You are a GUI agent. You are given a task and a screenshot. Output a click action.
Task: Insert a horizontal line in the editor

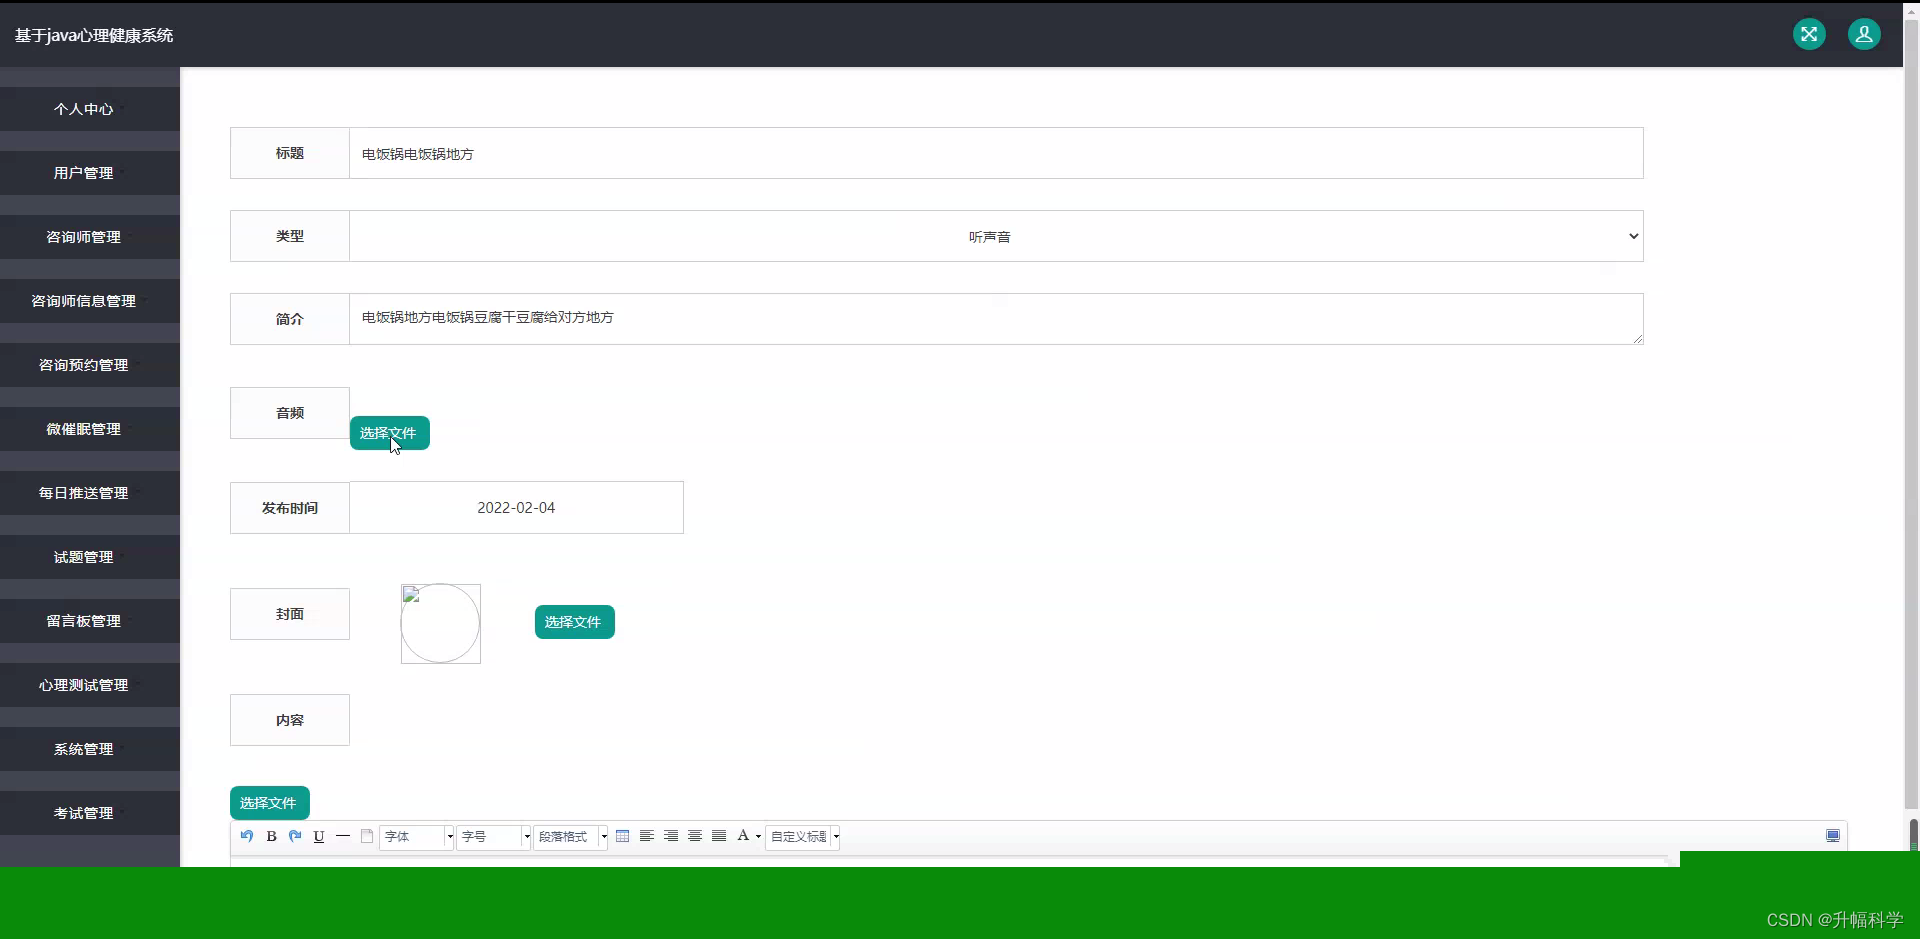343,837
